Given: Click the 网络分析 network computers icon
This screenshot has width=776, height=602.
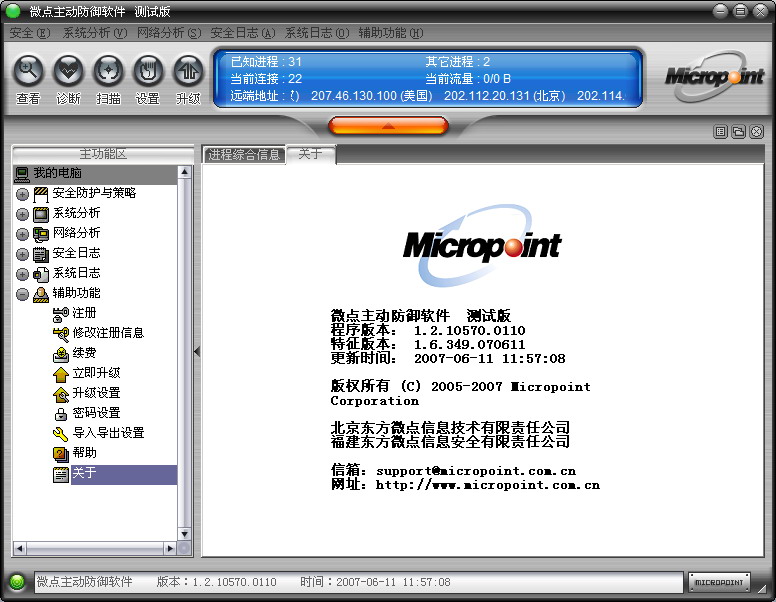Looking at the screenshot, I should 41,234.
